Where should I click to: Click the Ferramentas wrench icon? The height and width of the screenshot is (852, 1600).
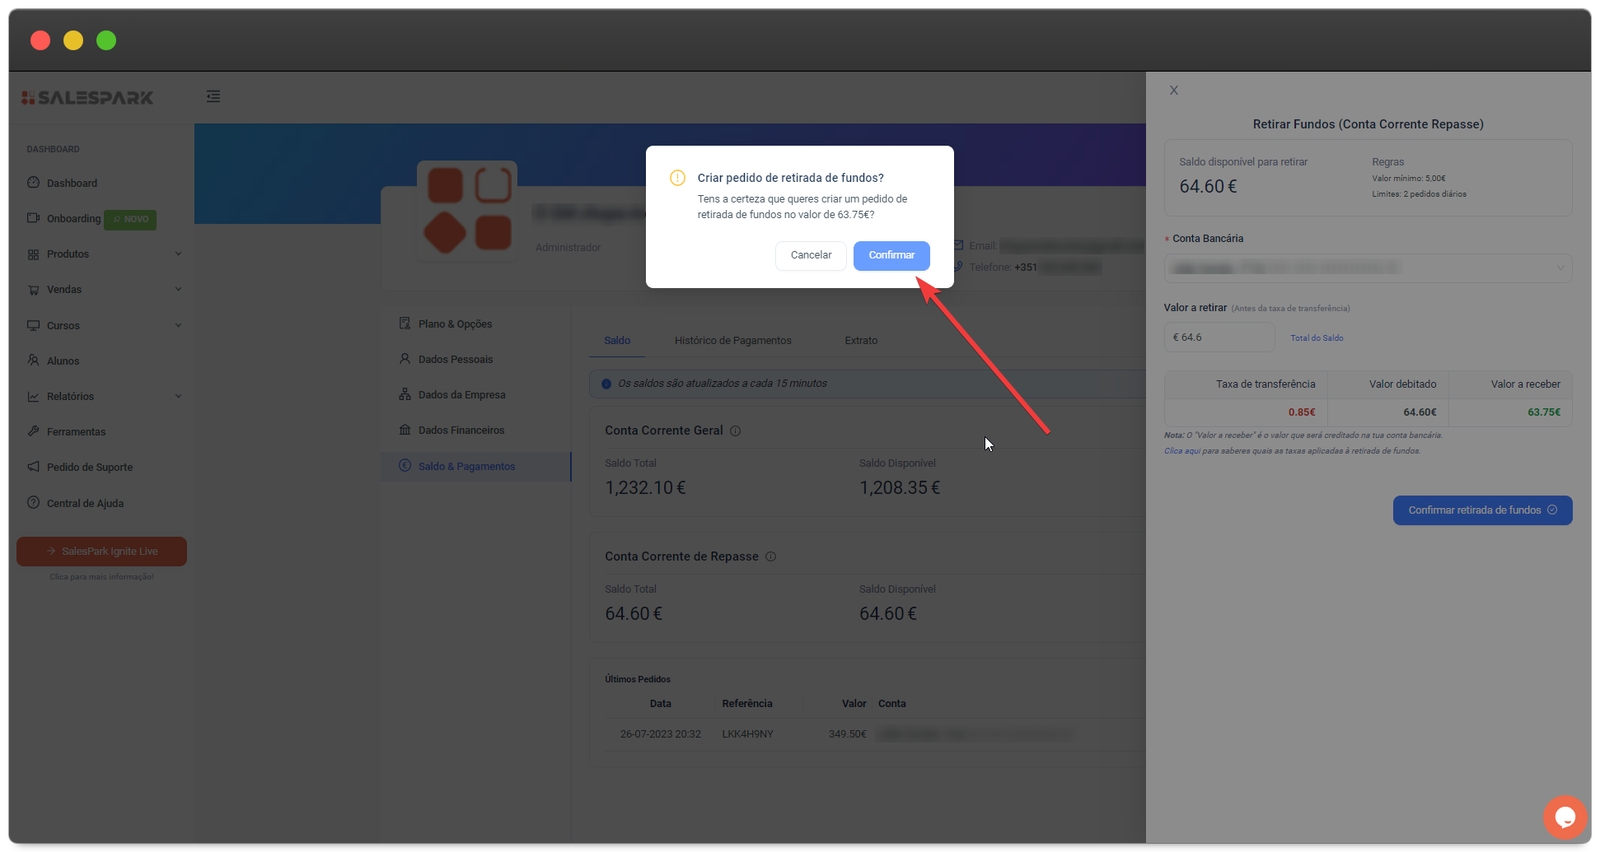[x=33, y=432]
